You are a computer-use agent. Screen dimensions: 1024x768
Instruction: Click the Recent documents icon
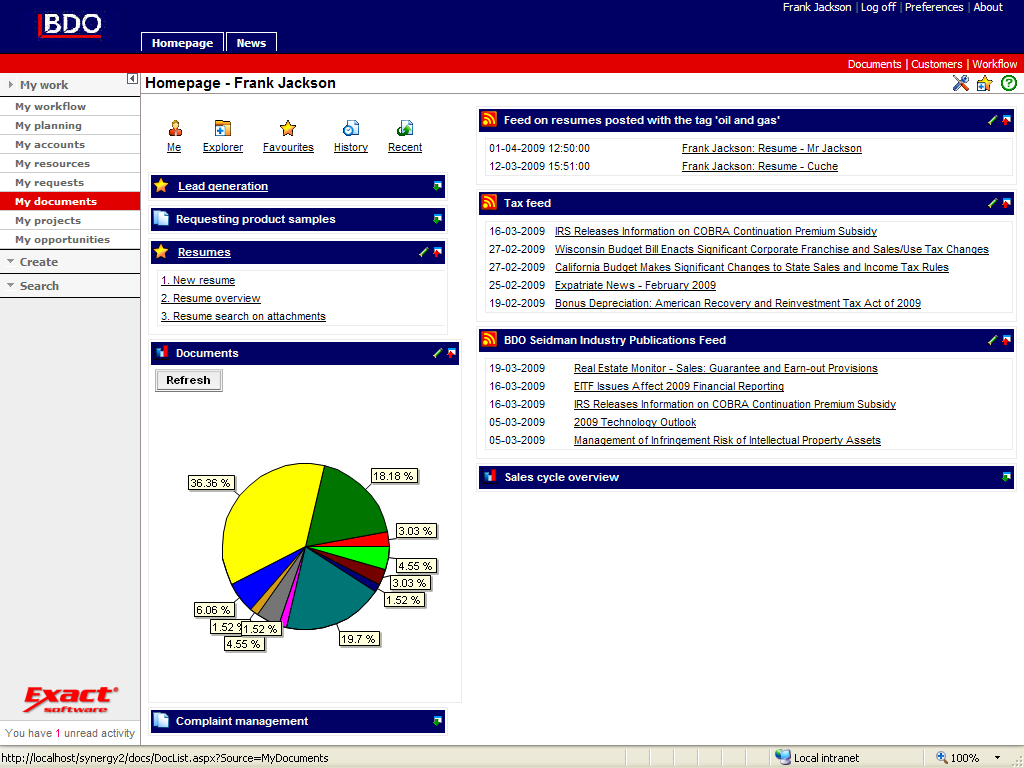click(x=405, y=128)
